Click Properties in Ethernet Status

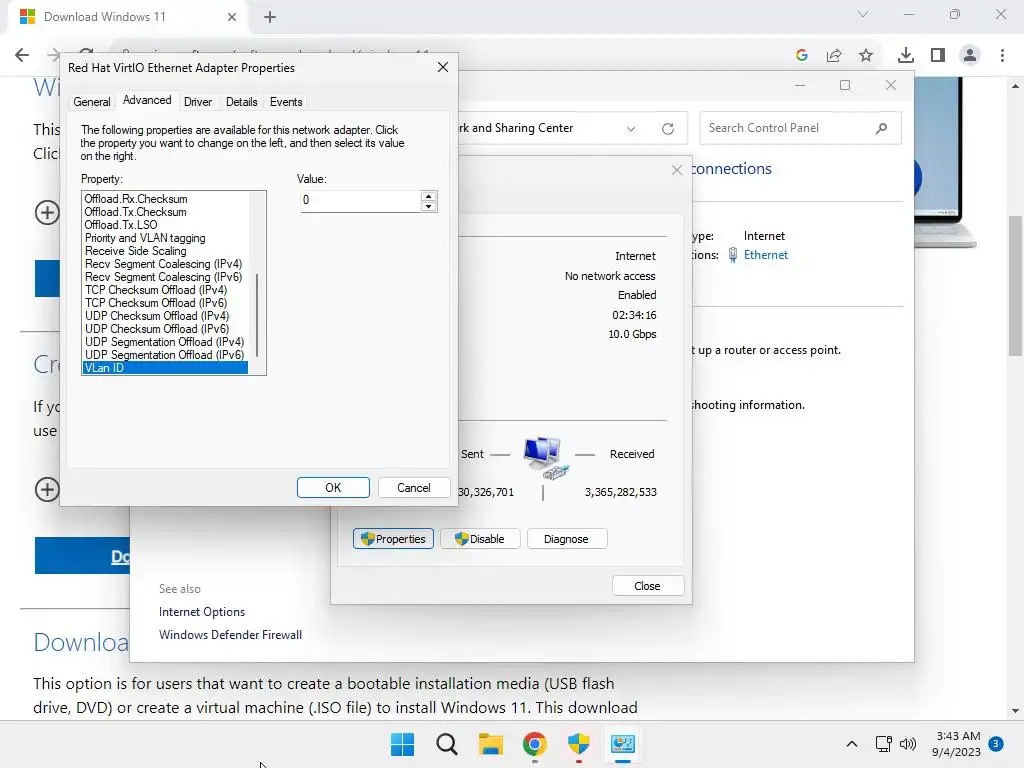393,539
